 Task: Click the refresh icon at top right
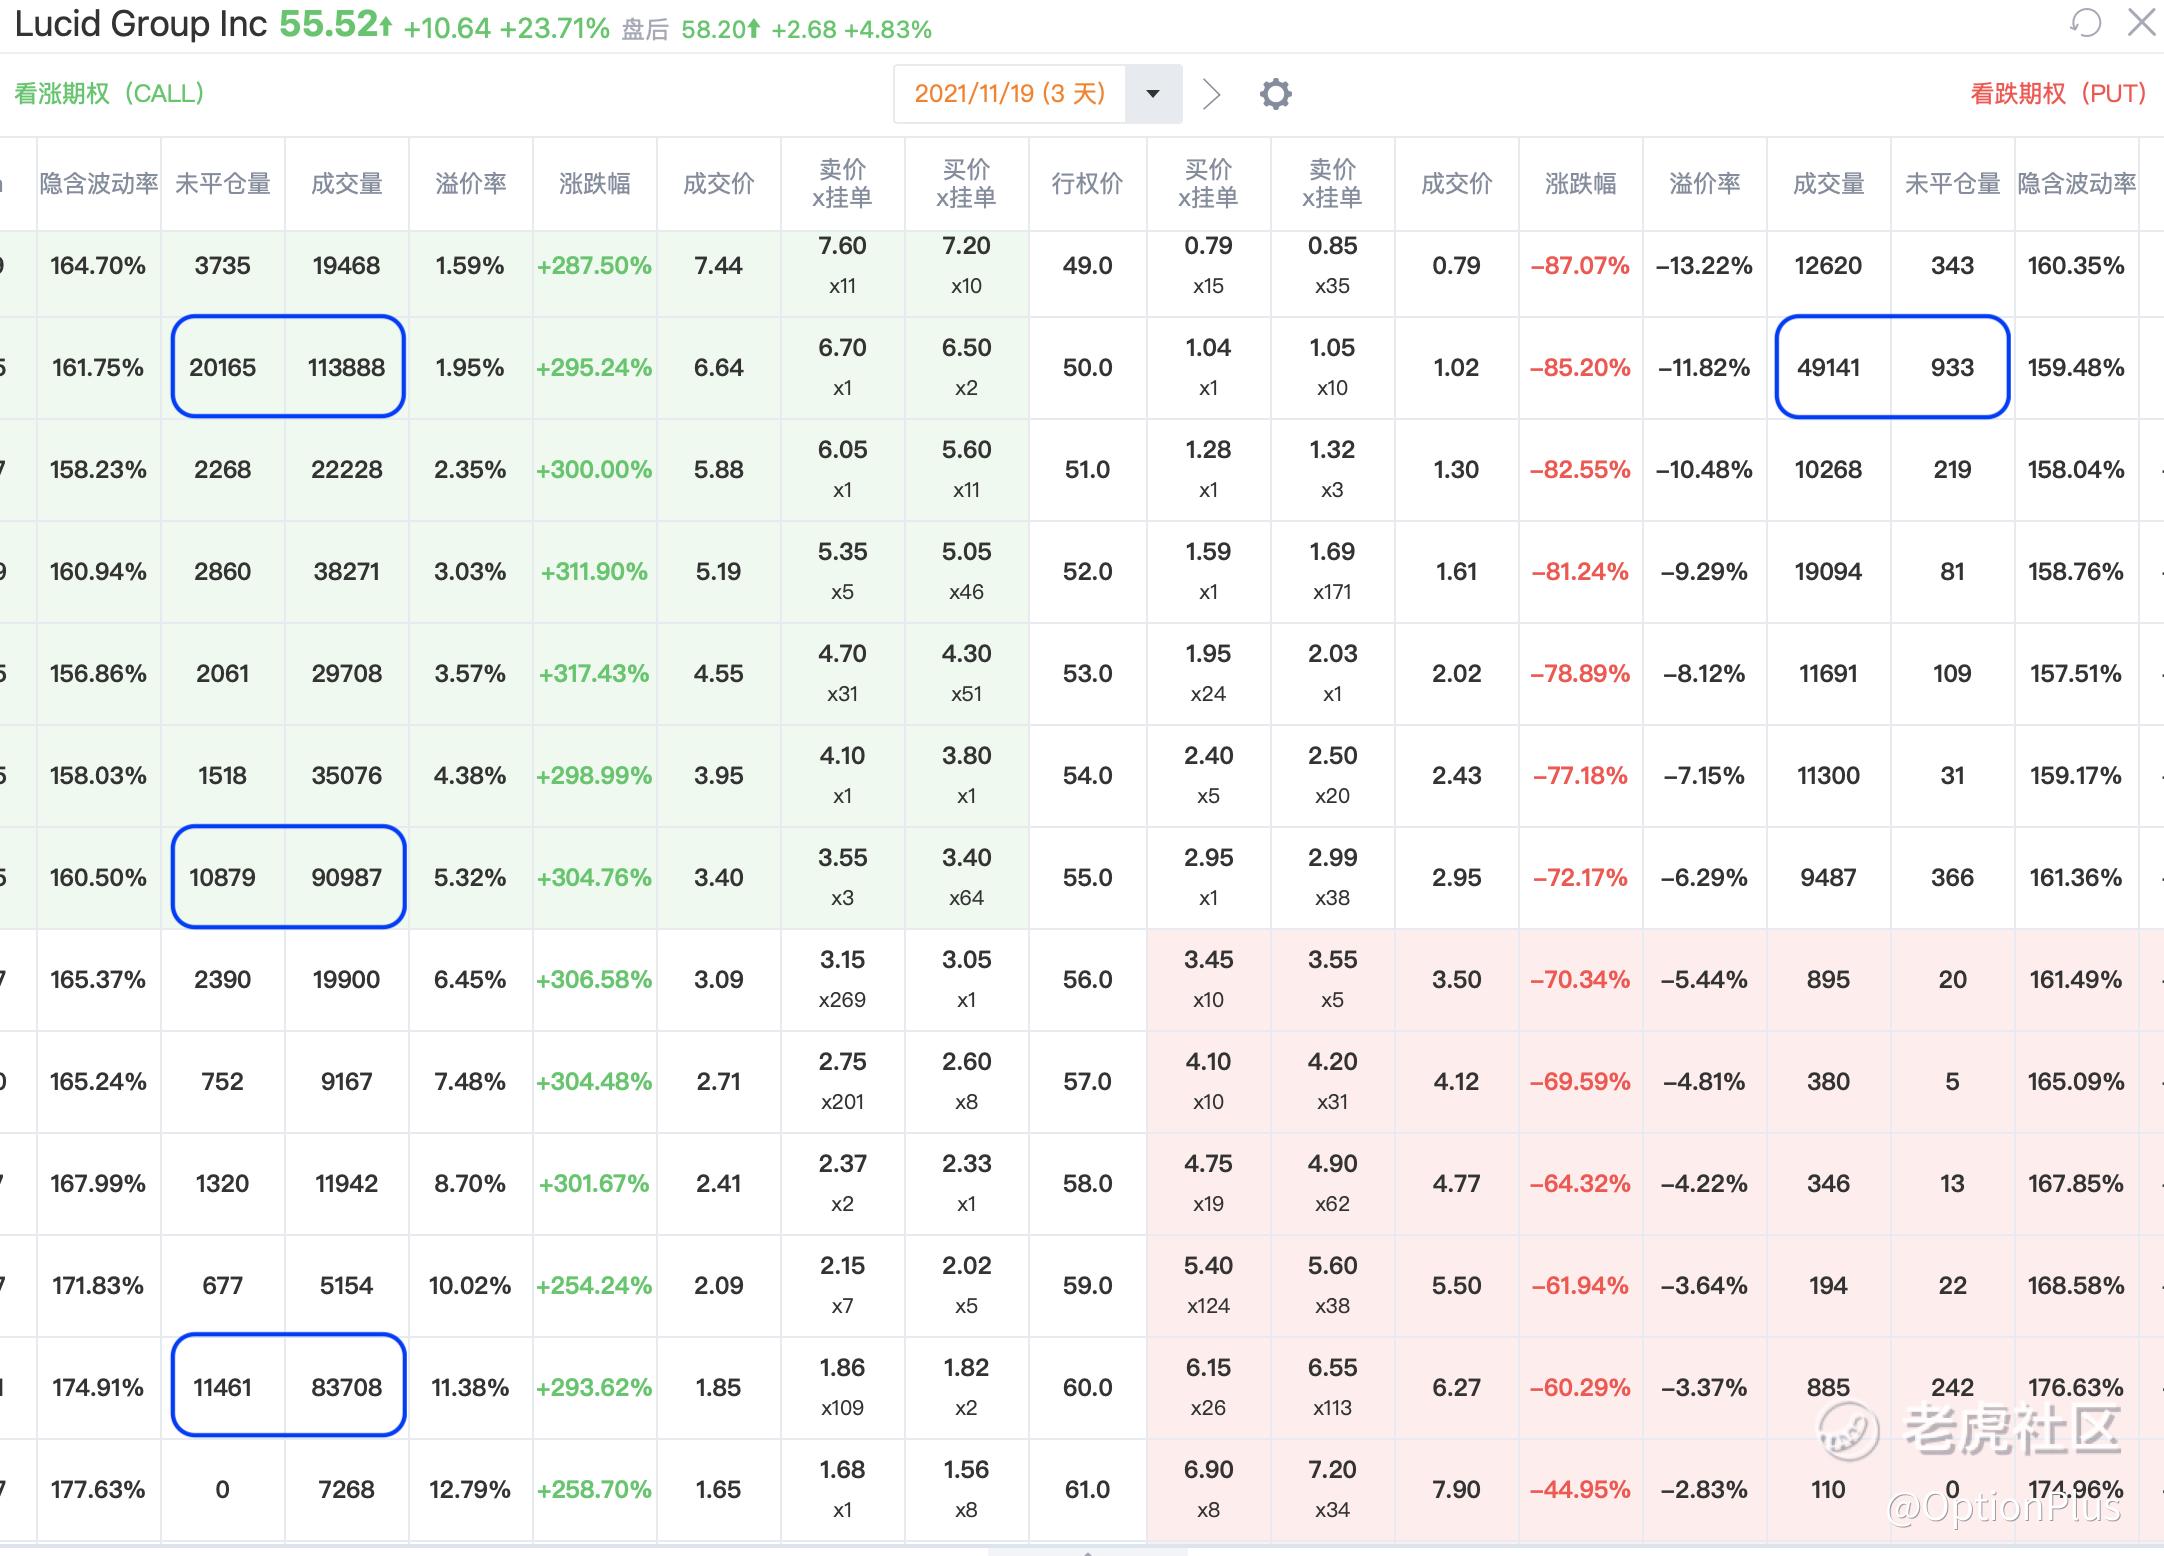[2085, 22]
